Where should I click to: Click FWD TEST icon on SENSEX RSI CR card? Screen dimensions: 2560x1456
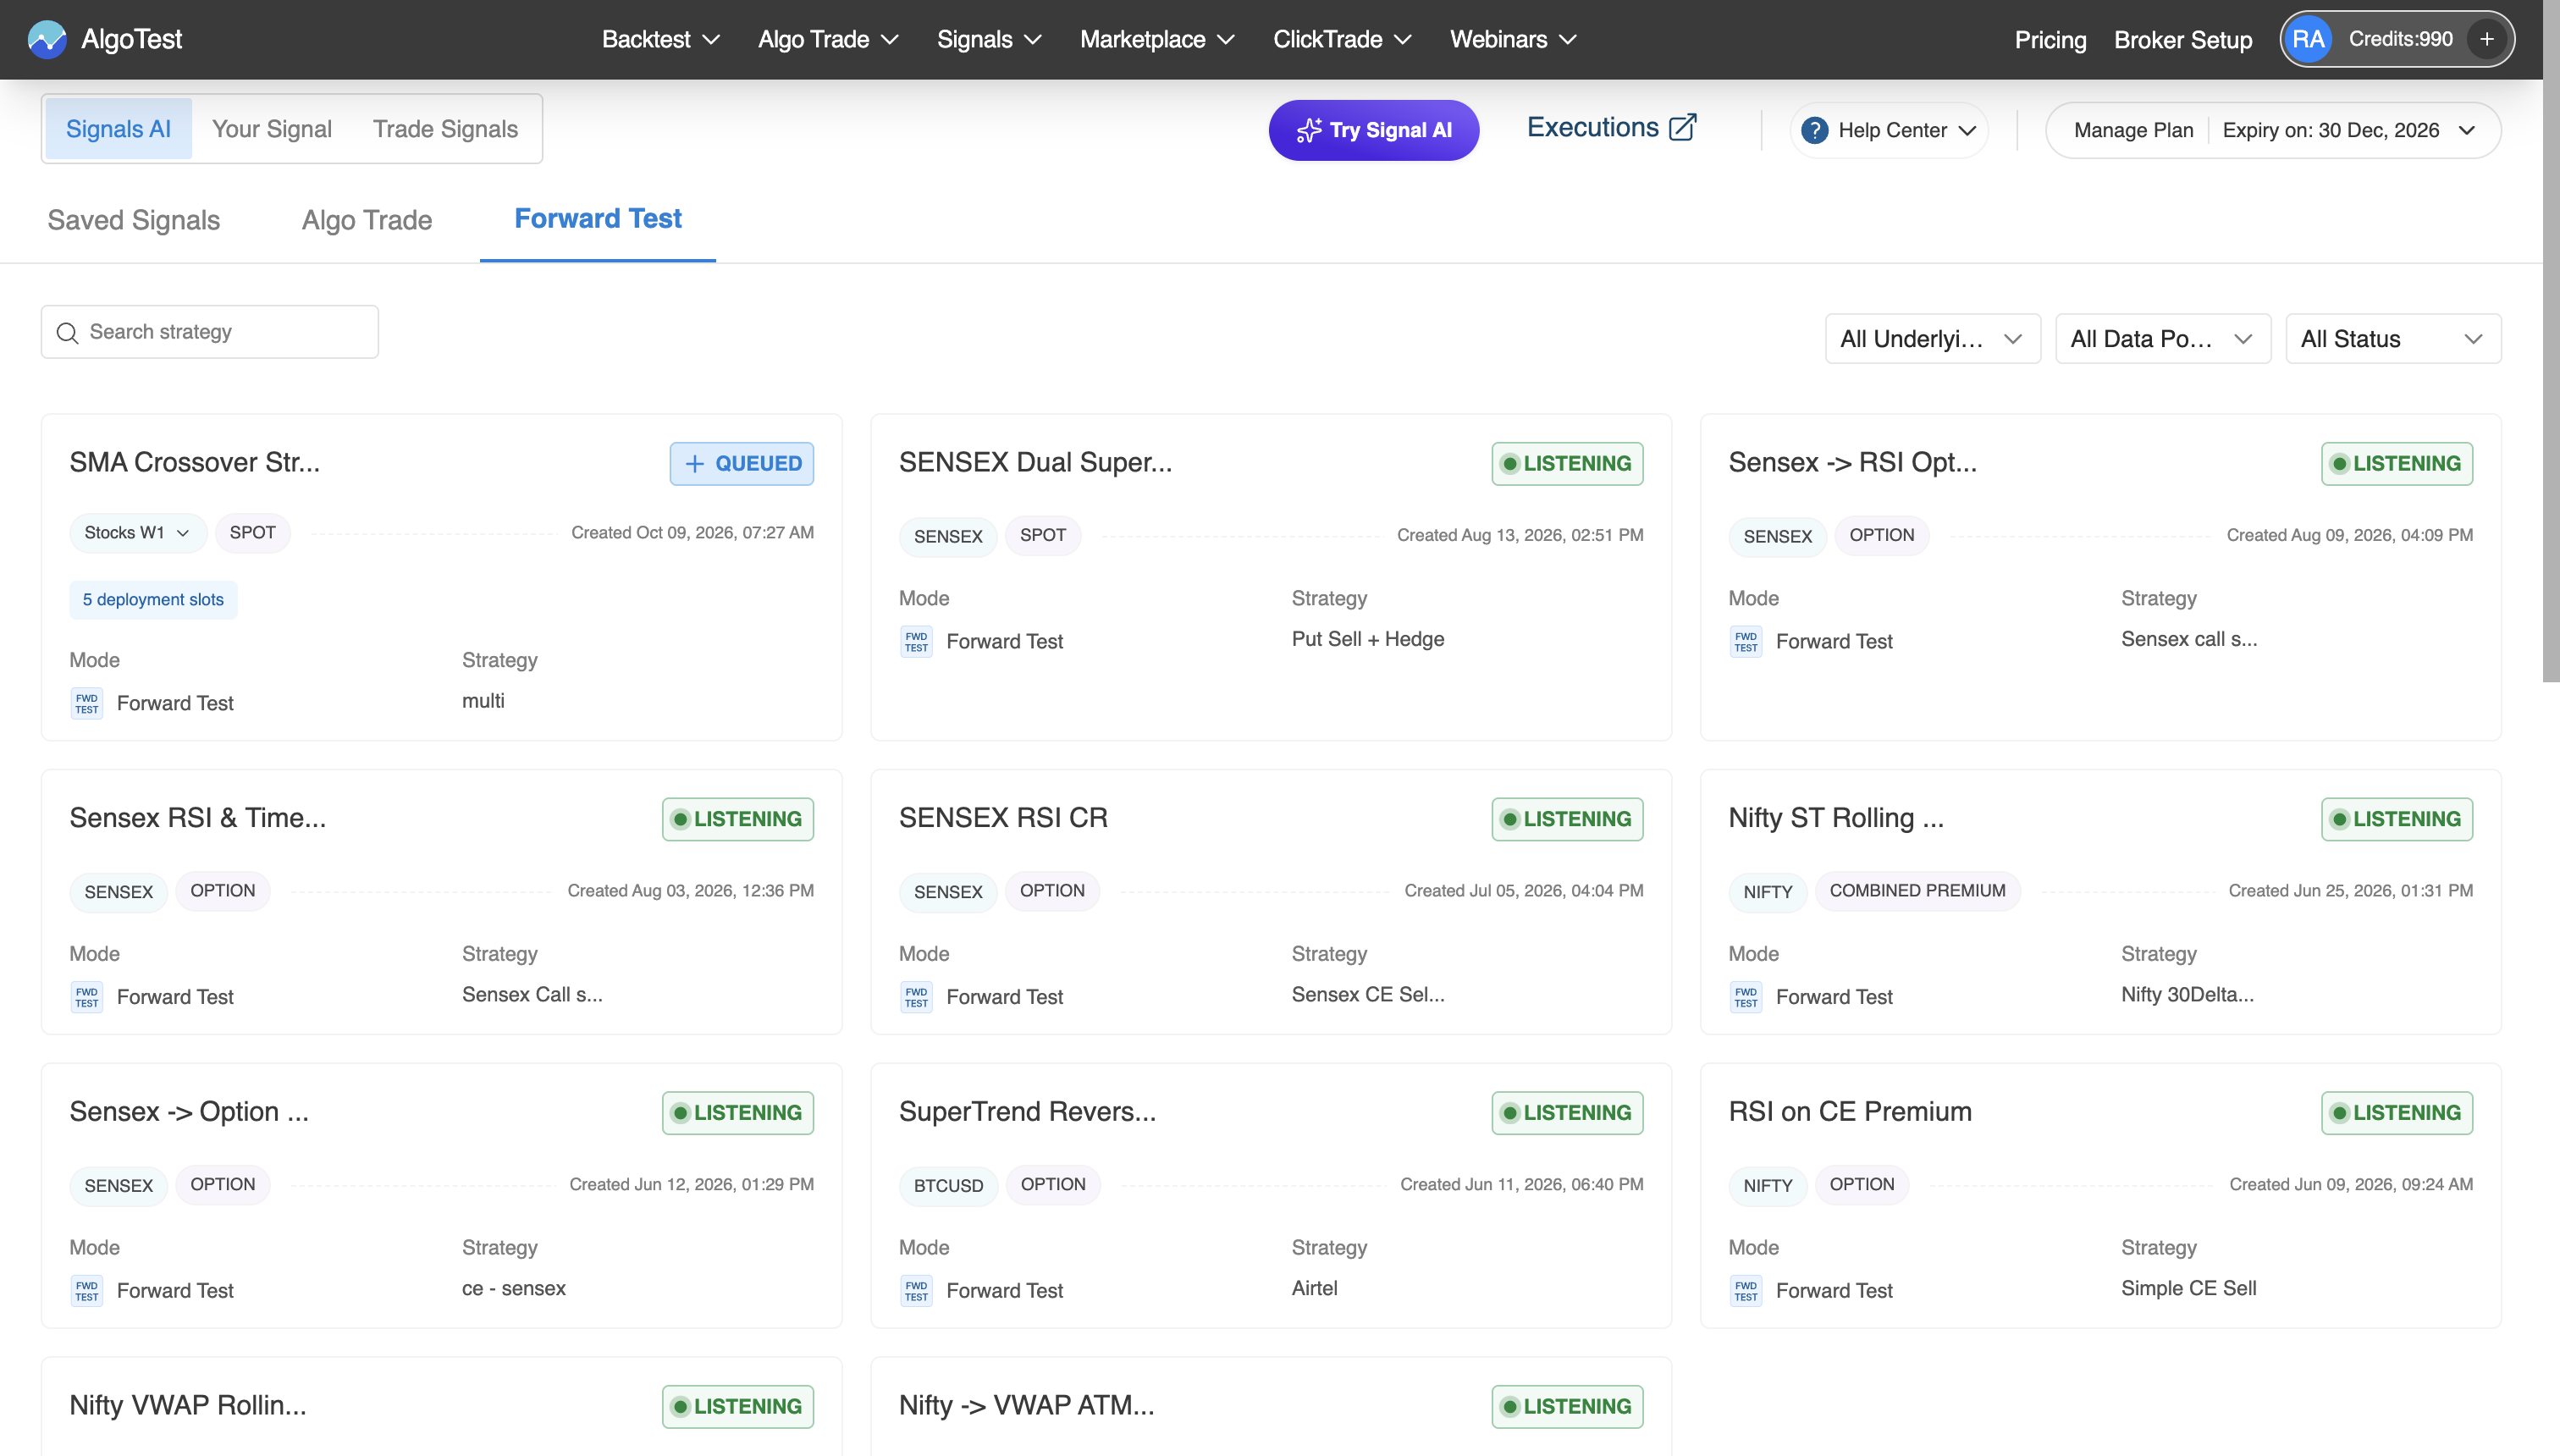[x=916, y=997]
